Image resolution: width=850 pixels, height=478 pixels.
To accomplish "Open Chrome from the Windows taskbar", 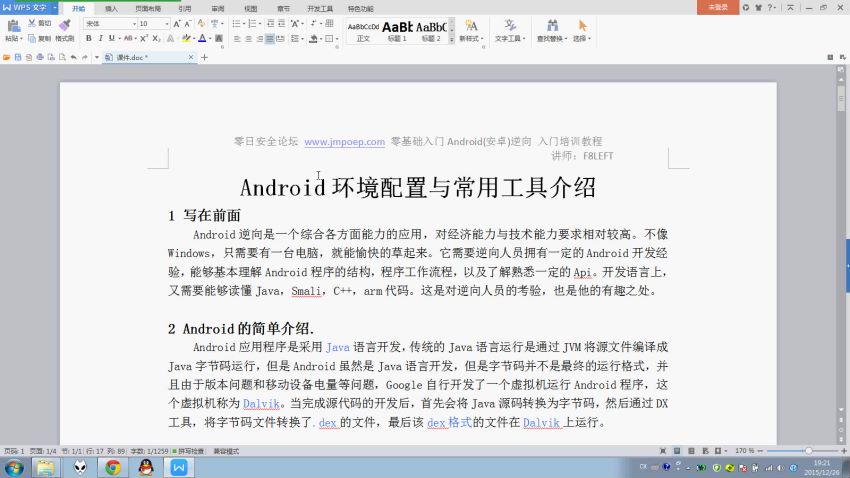I will pyautogui.click(x=113, y=467).
